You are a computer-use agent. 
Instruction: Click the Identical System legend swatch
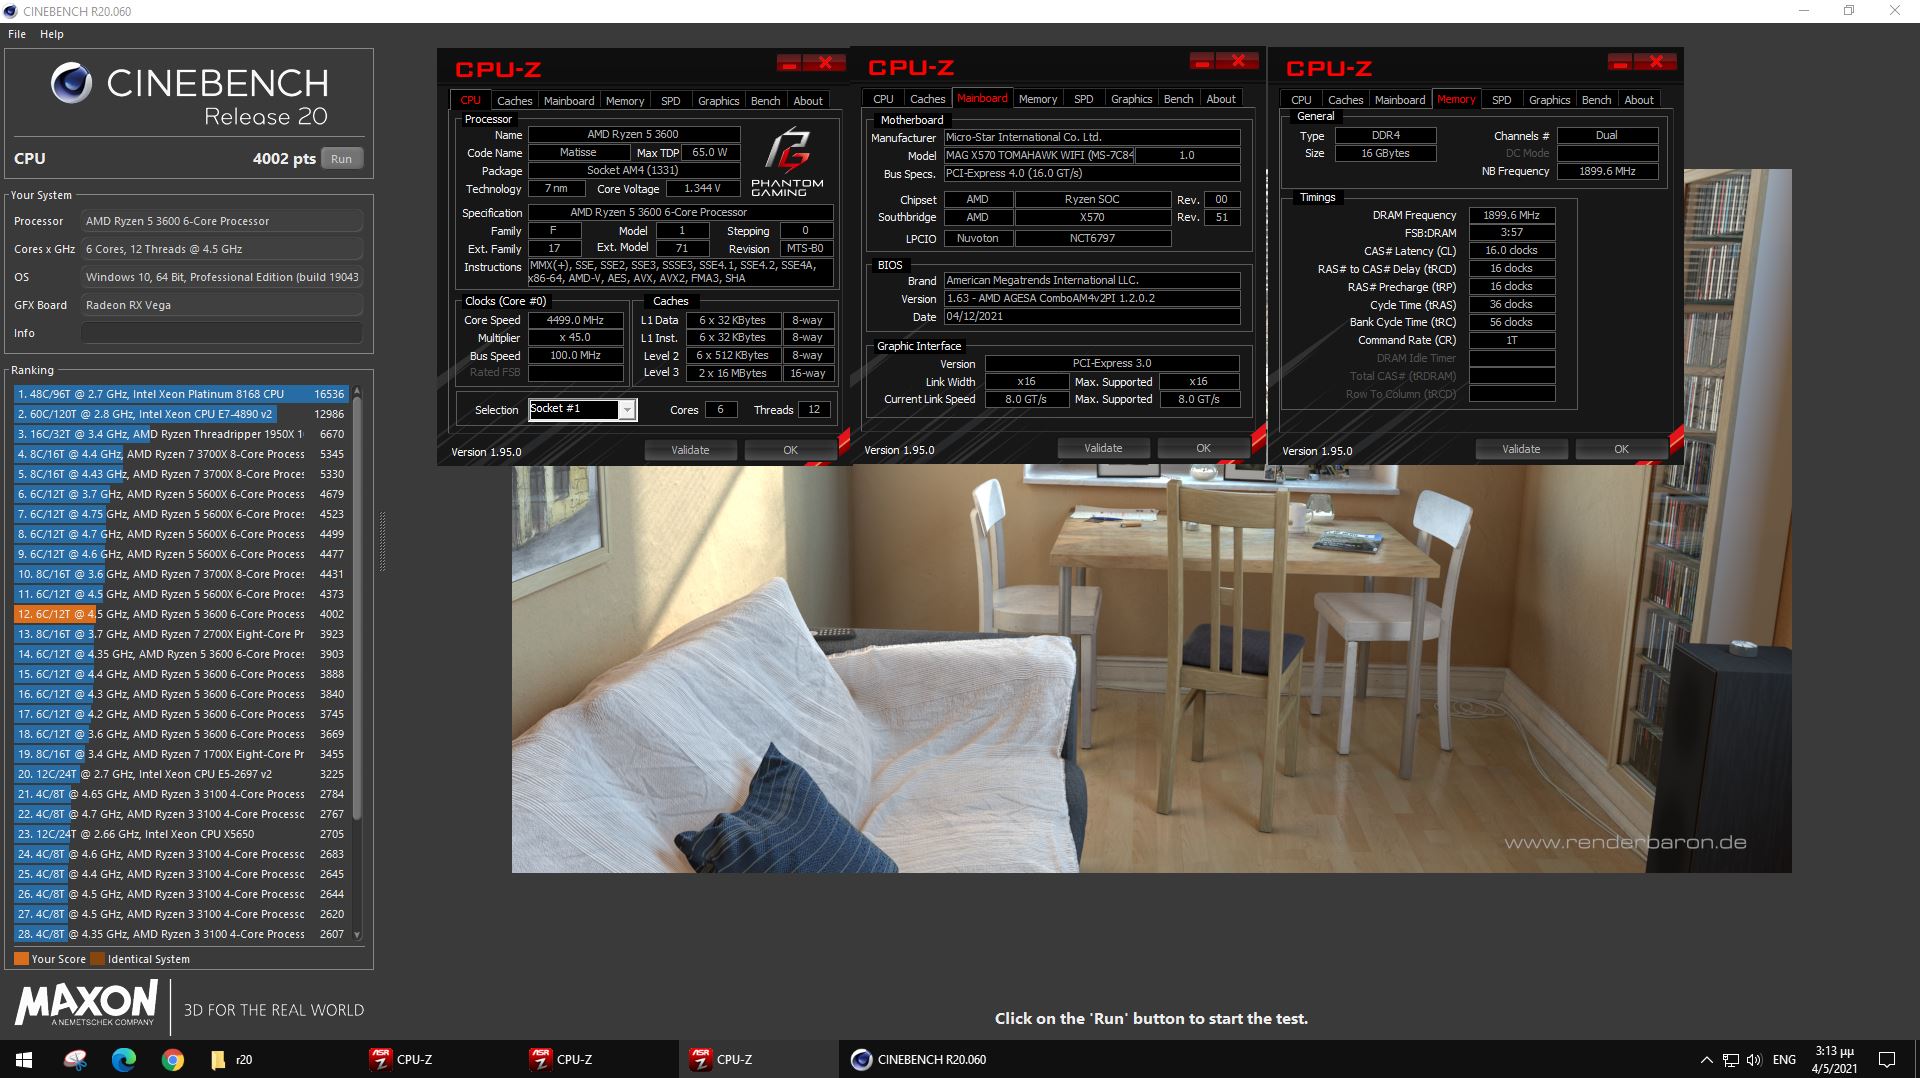97,959
